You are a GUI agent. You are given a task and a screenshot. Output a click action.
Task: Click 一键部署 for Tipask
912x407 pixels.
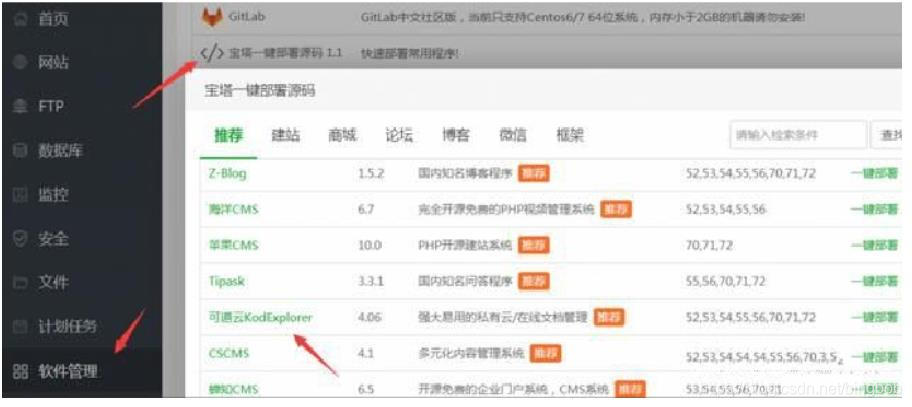click(874, 281)
